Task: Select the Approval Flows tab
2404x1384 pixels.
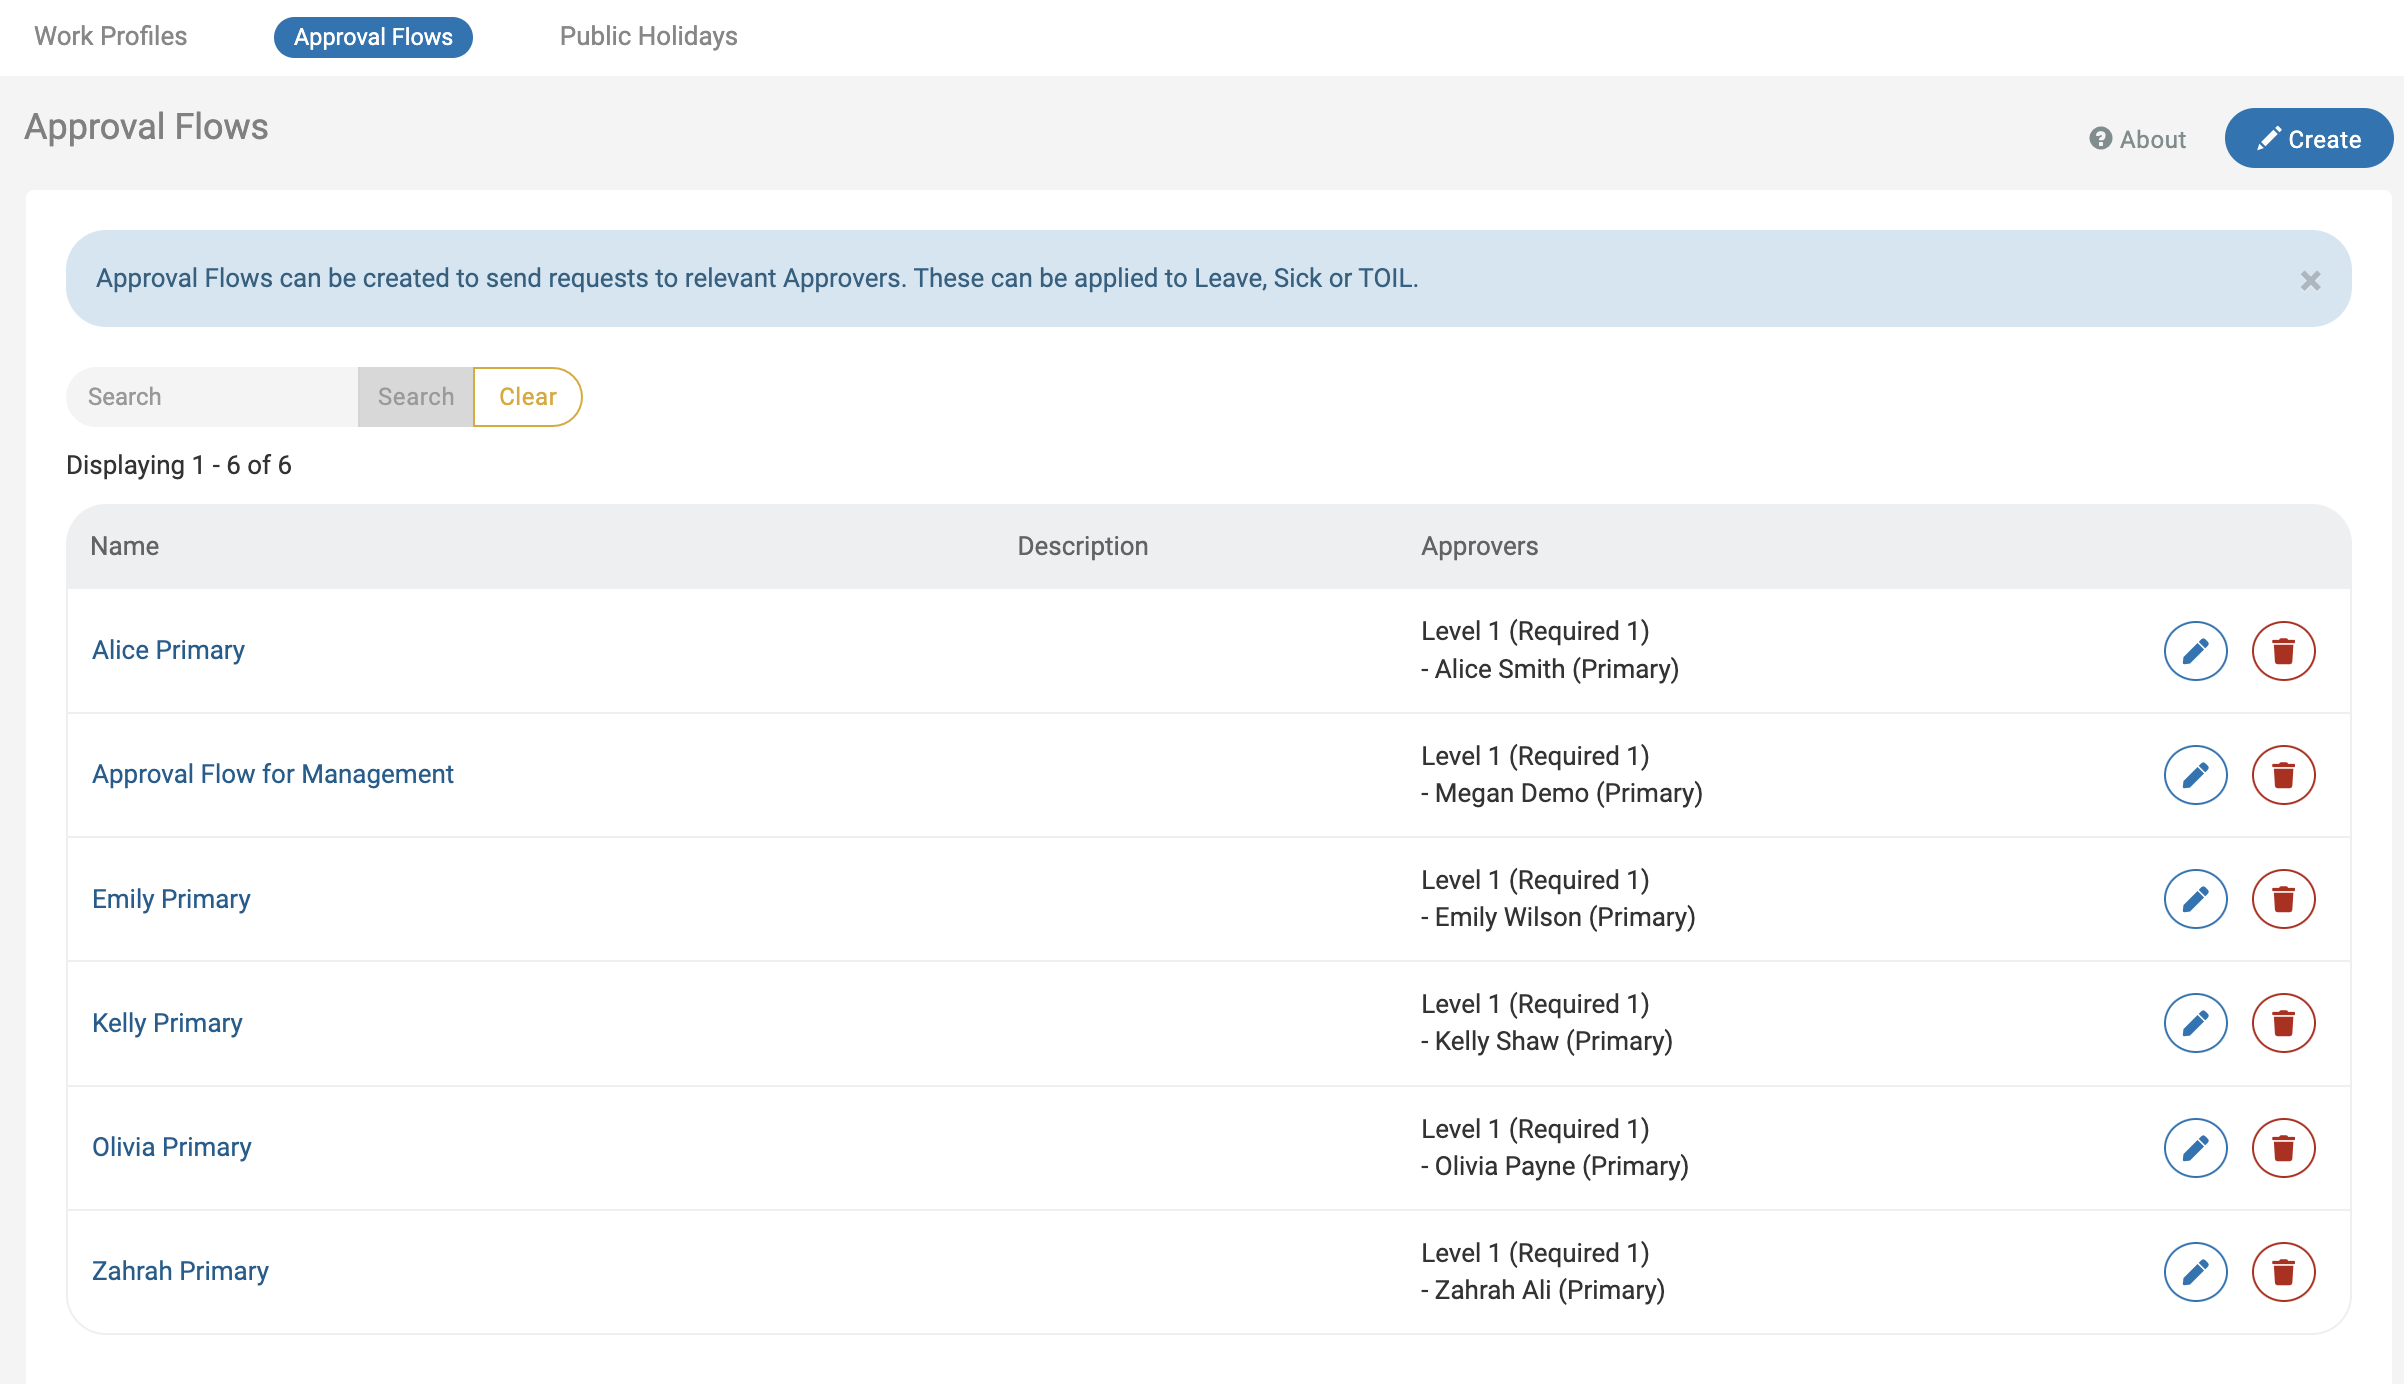Action: click(373, 37)
